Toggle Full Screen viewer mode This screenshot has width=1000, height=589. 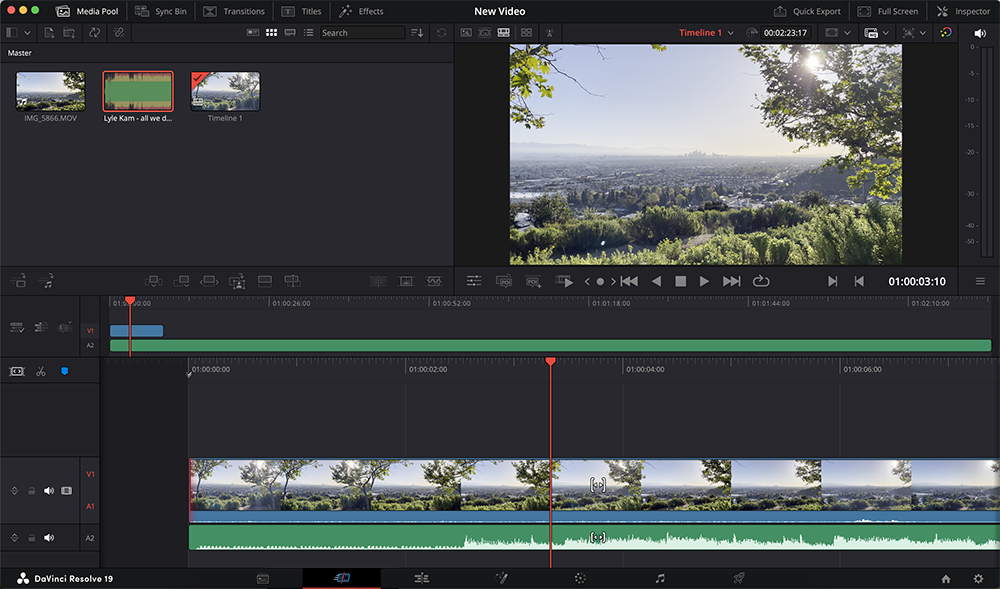888,11
